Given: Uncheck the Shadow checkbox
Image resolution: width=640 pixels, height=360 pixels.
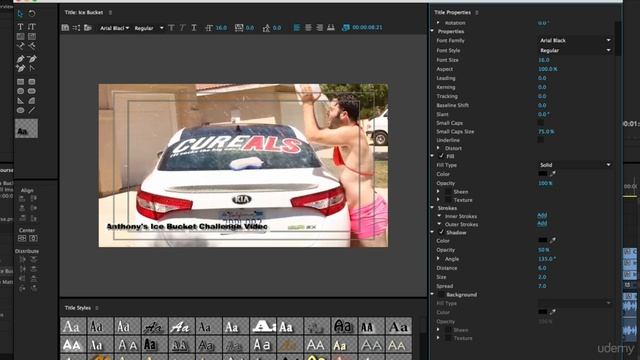Looking at the screenshot, I should point(441,232).
